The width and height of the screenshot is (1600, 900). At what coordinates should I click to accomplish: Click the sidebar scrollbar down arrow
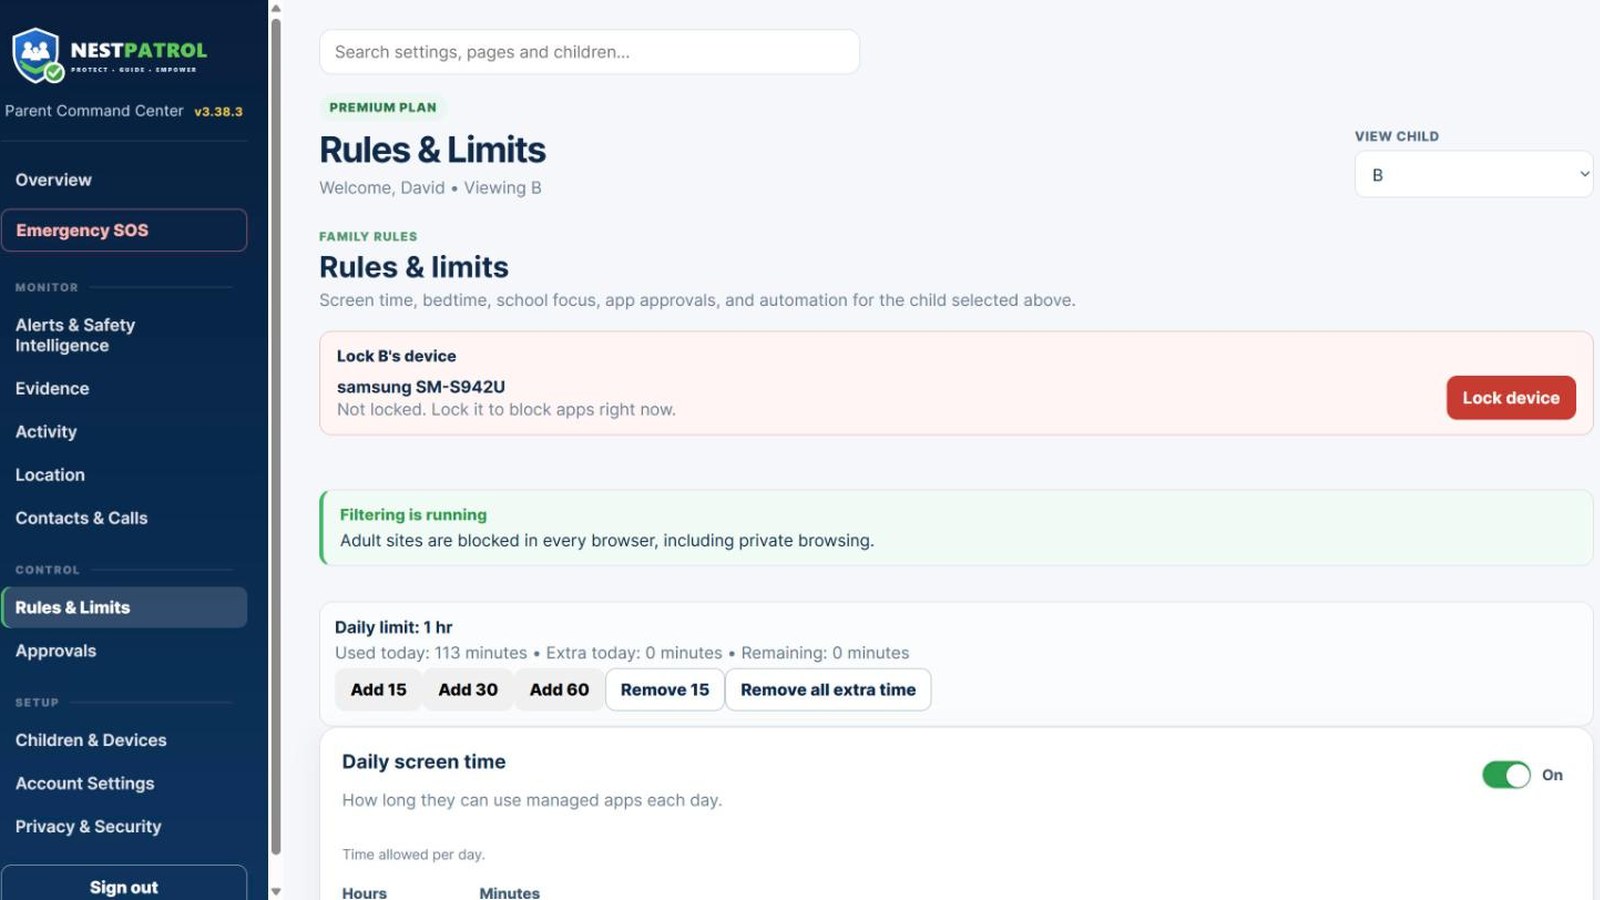coord(276,891)
